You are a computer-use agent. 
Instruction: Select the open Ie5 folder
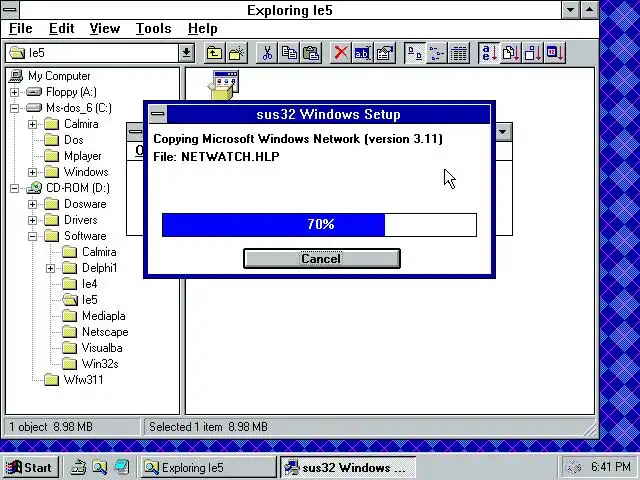[80, 300]
